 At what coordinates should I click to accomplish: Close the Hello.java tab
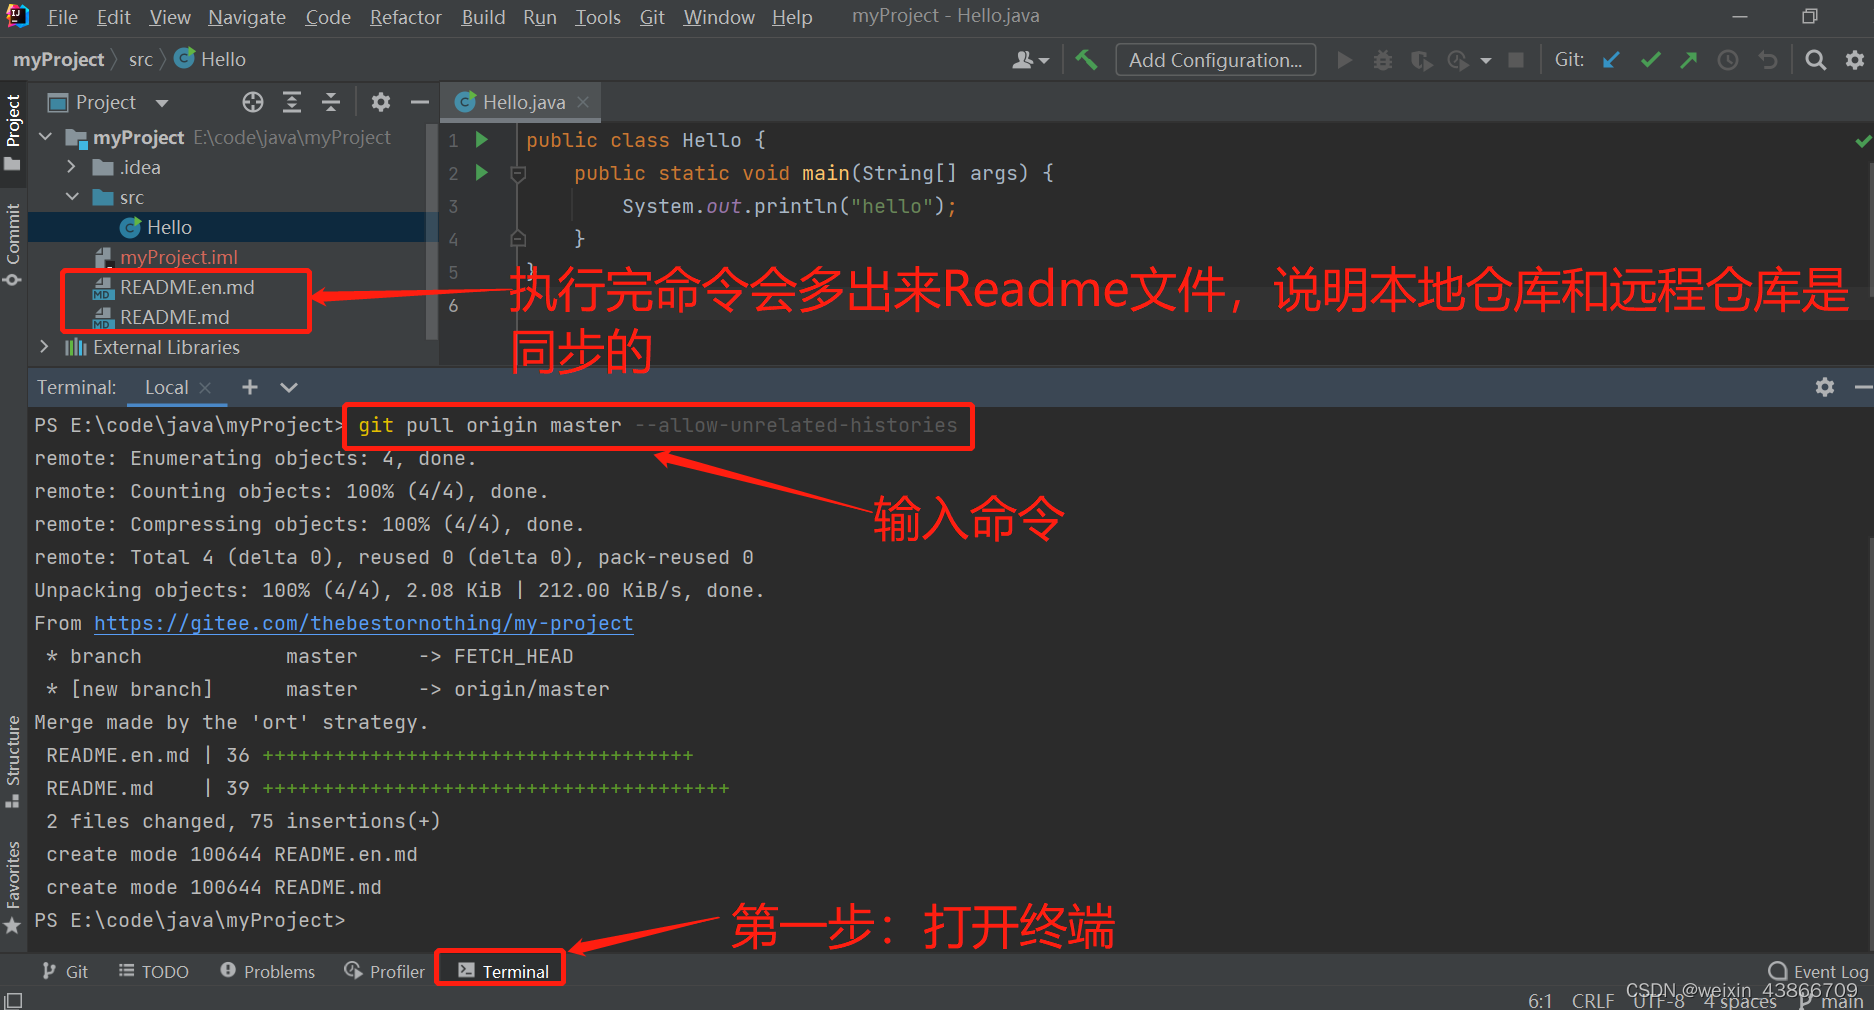tap(583, 102)
